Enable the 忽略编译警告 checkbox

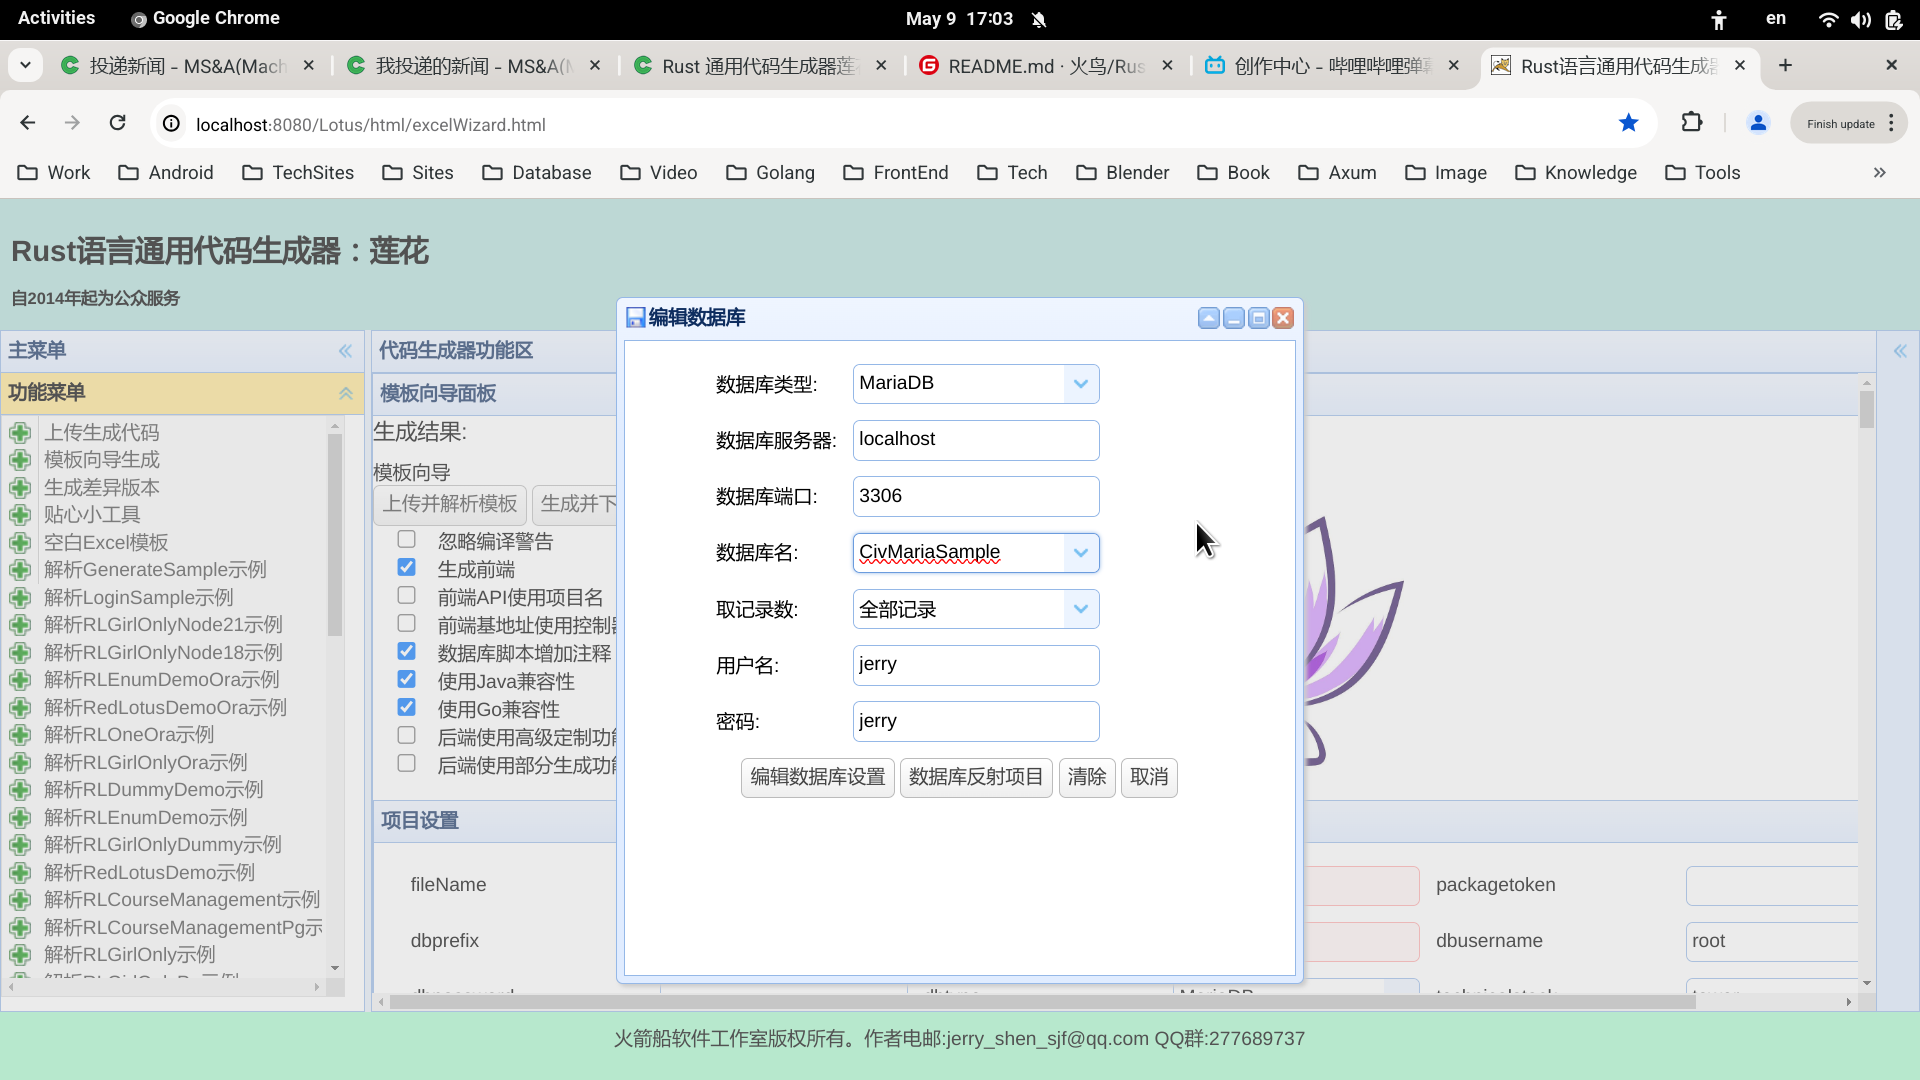pyautogui.click(x=406, y=539)
